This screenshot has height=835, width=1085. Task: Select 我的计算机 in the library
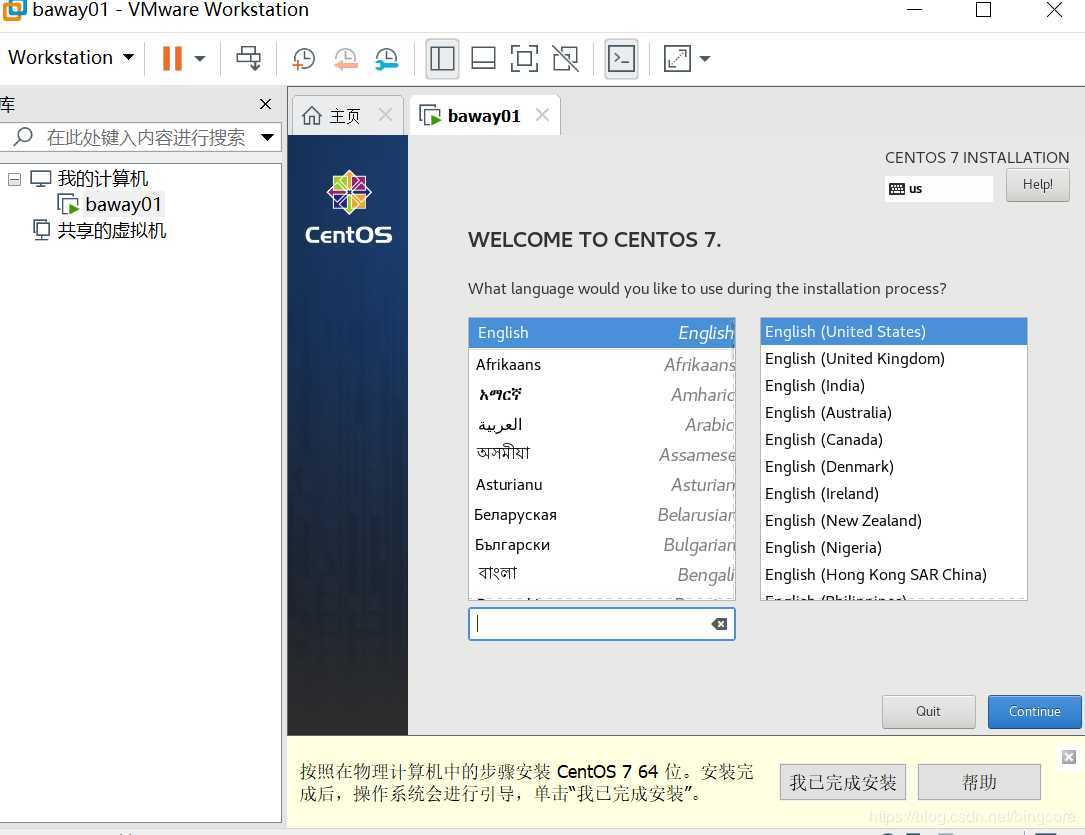click(102, 178)
